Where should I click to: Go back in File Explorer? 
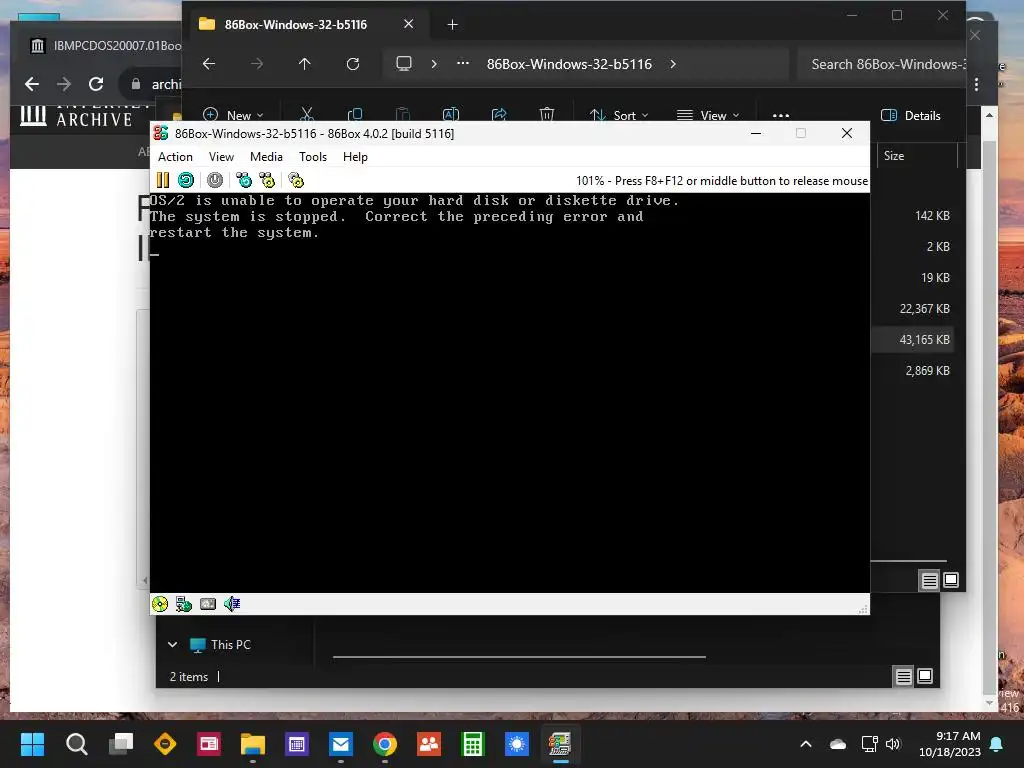[x=209, y=64]
